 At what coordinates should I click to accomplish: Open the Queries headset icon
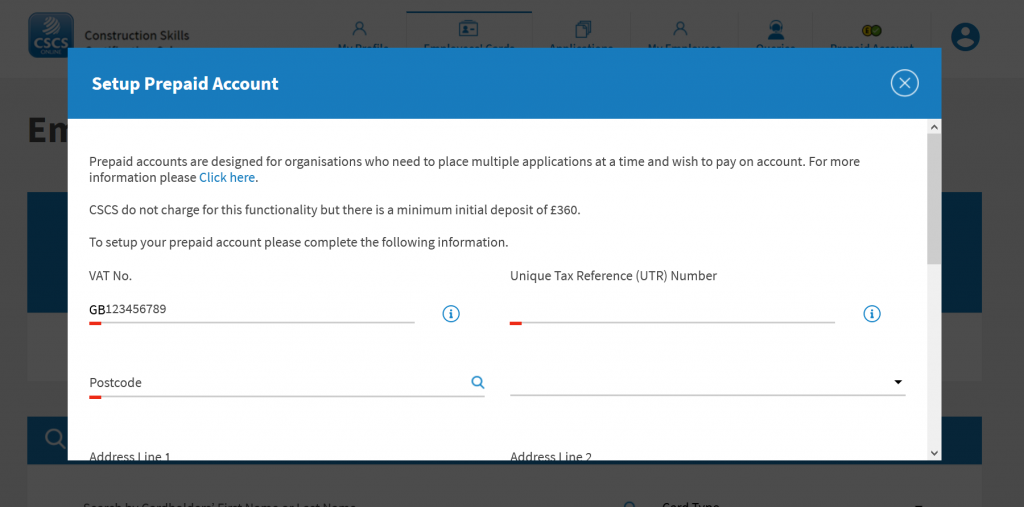pos(775,29)
